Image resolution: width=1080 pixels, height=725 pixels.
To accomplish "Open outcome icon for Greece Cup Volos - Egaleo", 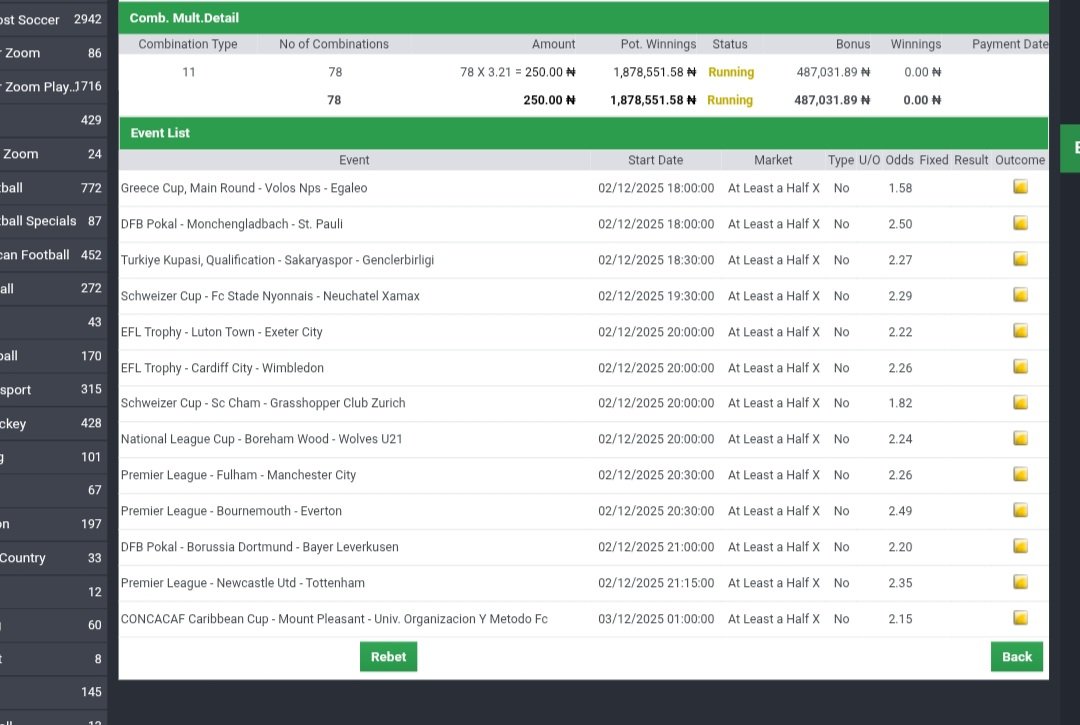I will click(x=1020, y=187).
